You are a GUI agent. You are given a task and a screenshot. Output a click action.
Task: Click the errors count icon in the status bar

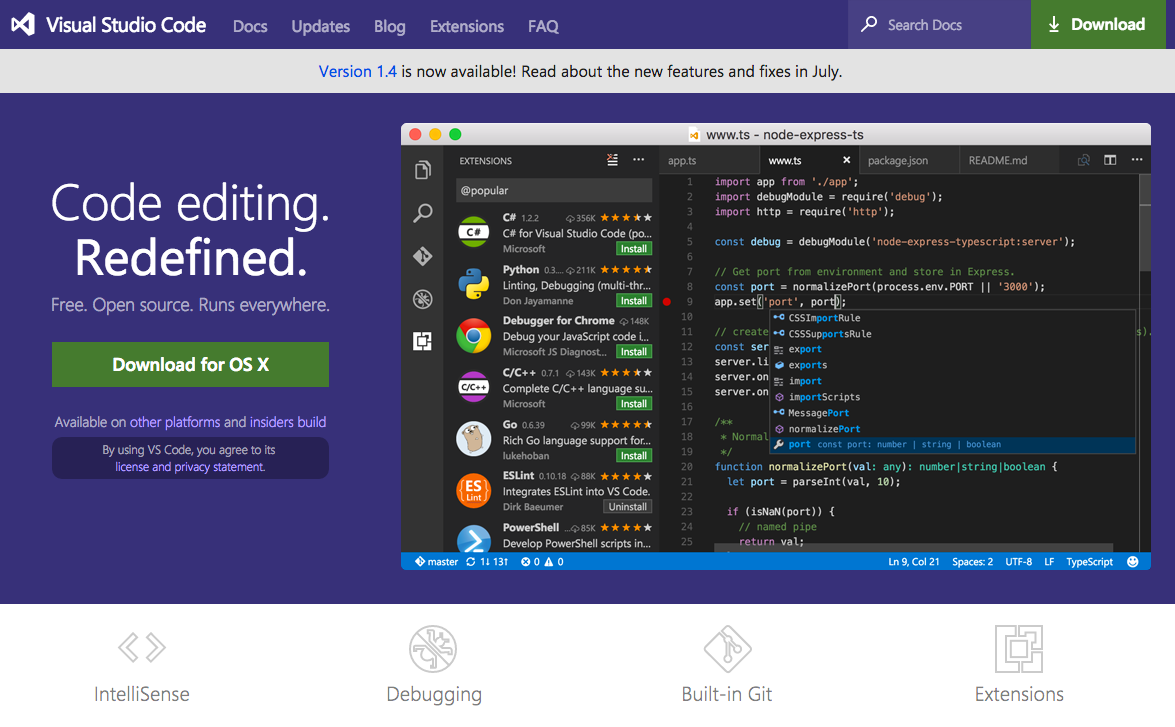(526, 561)
